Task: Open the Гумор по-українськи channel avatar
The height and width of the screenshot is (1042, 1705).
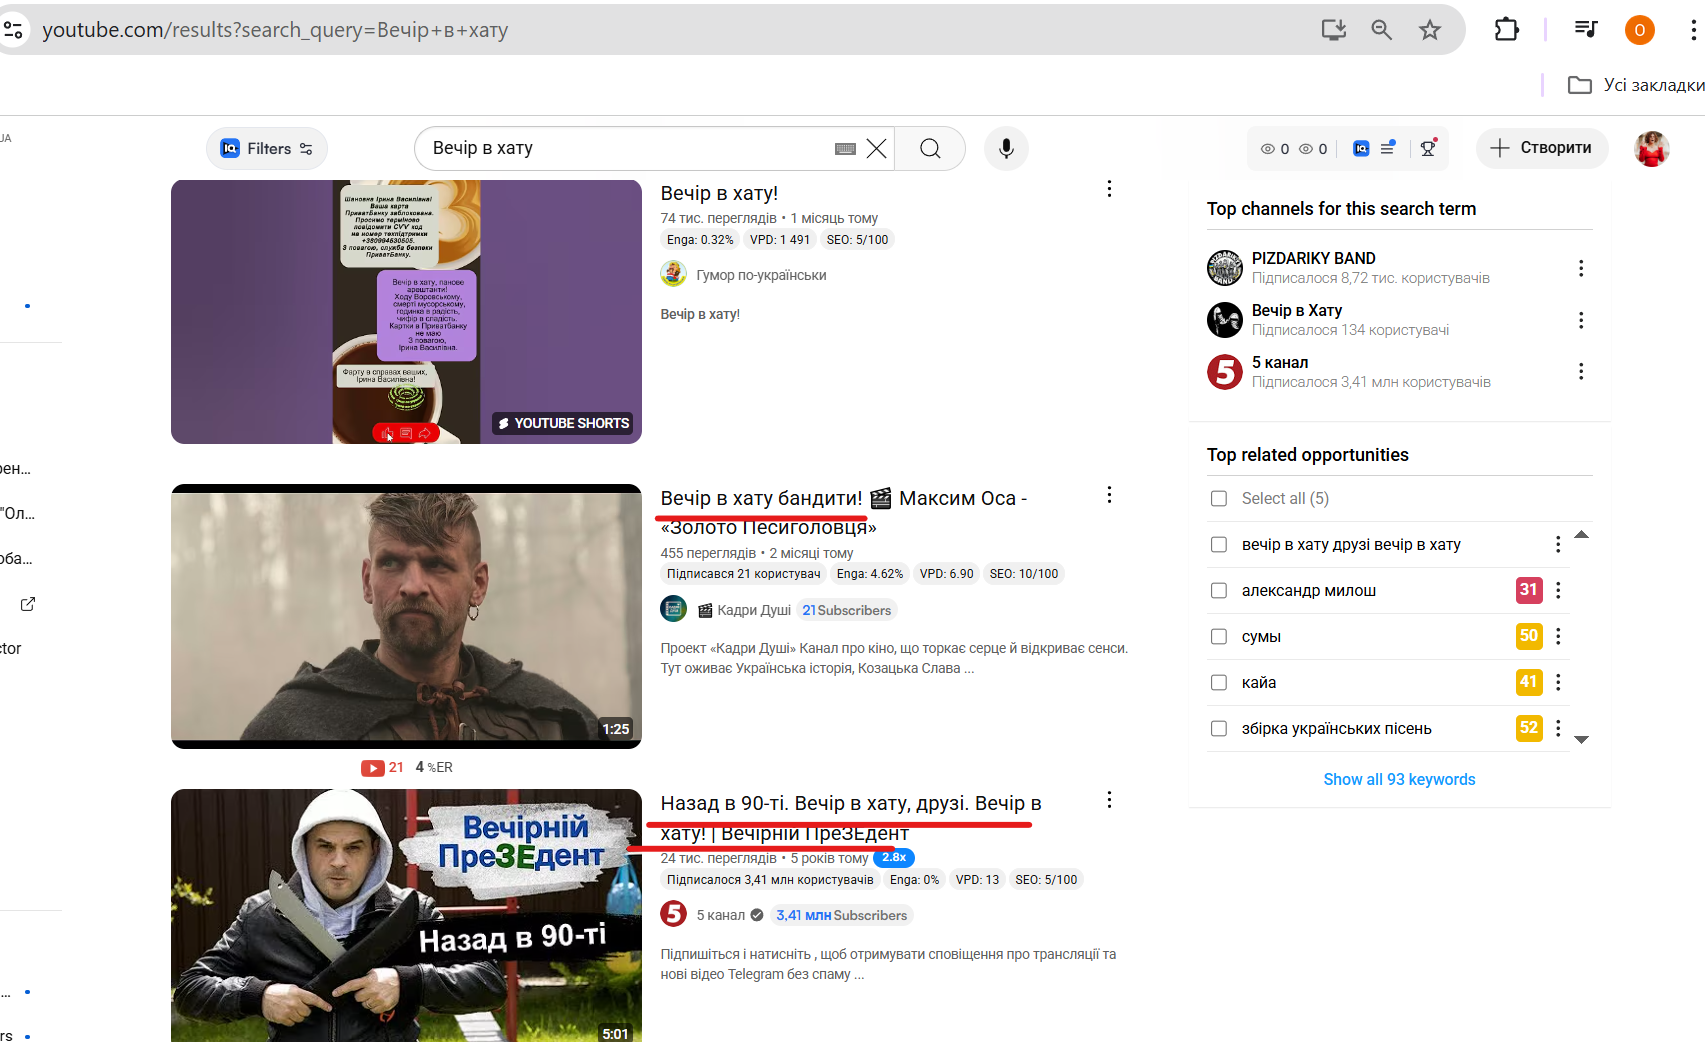Action: (x=673, y=274)
